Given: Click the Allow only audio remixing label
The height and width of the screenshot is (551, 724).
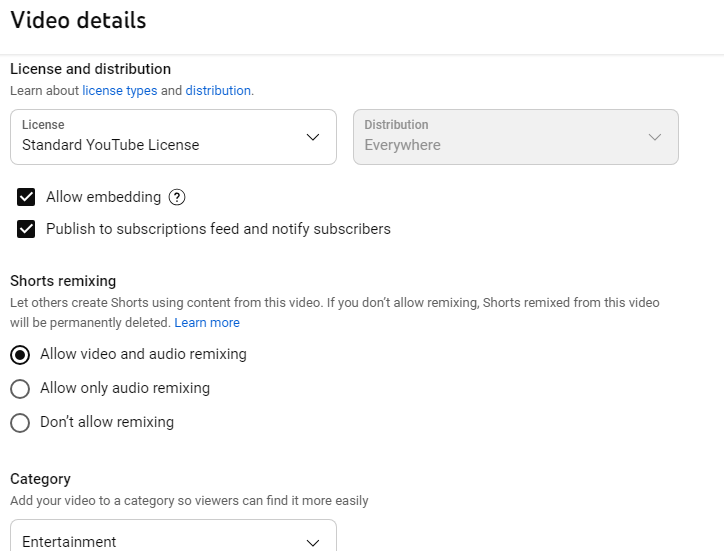Looking at the screenshot, I should click(125, 388).
